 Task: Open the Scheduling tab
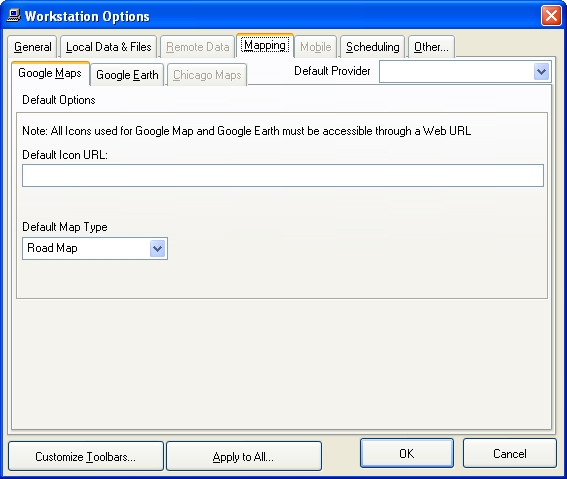372,47
